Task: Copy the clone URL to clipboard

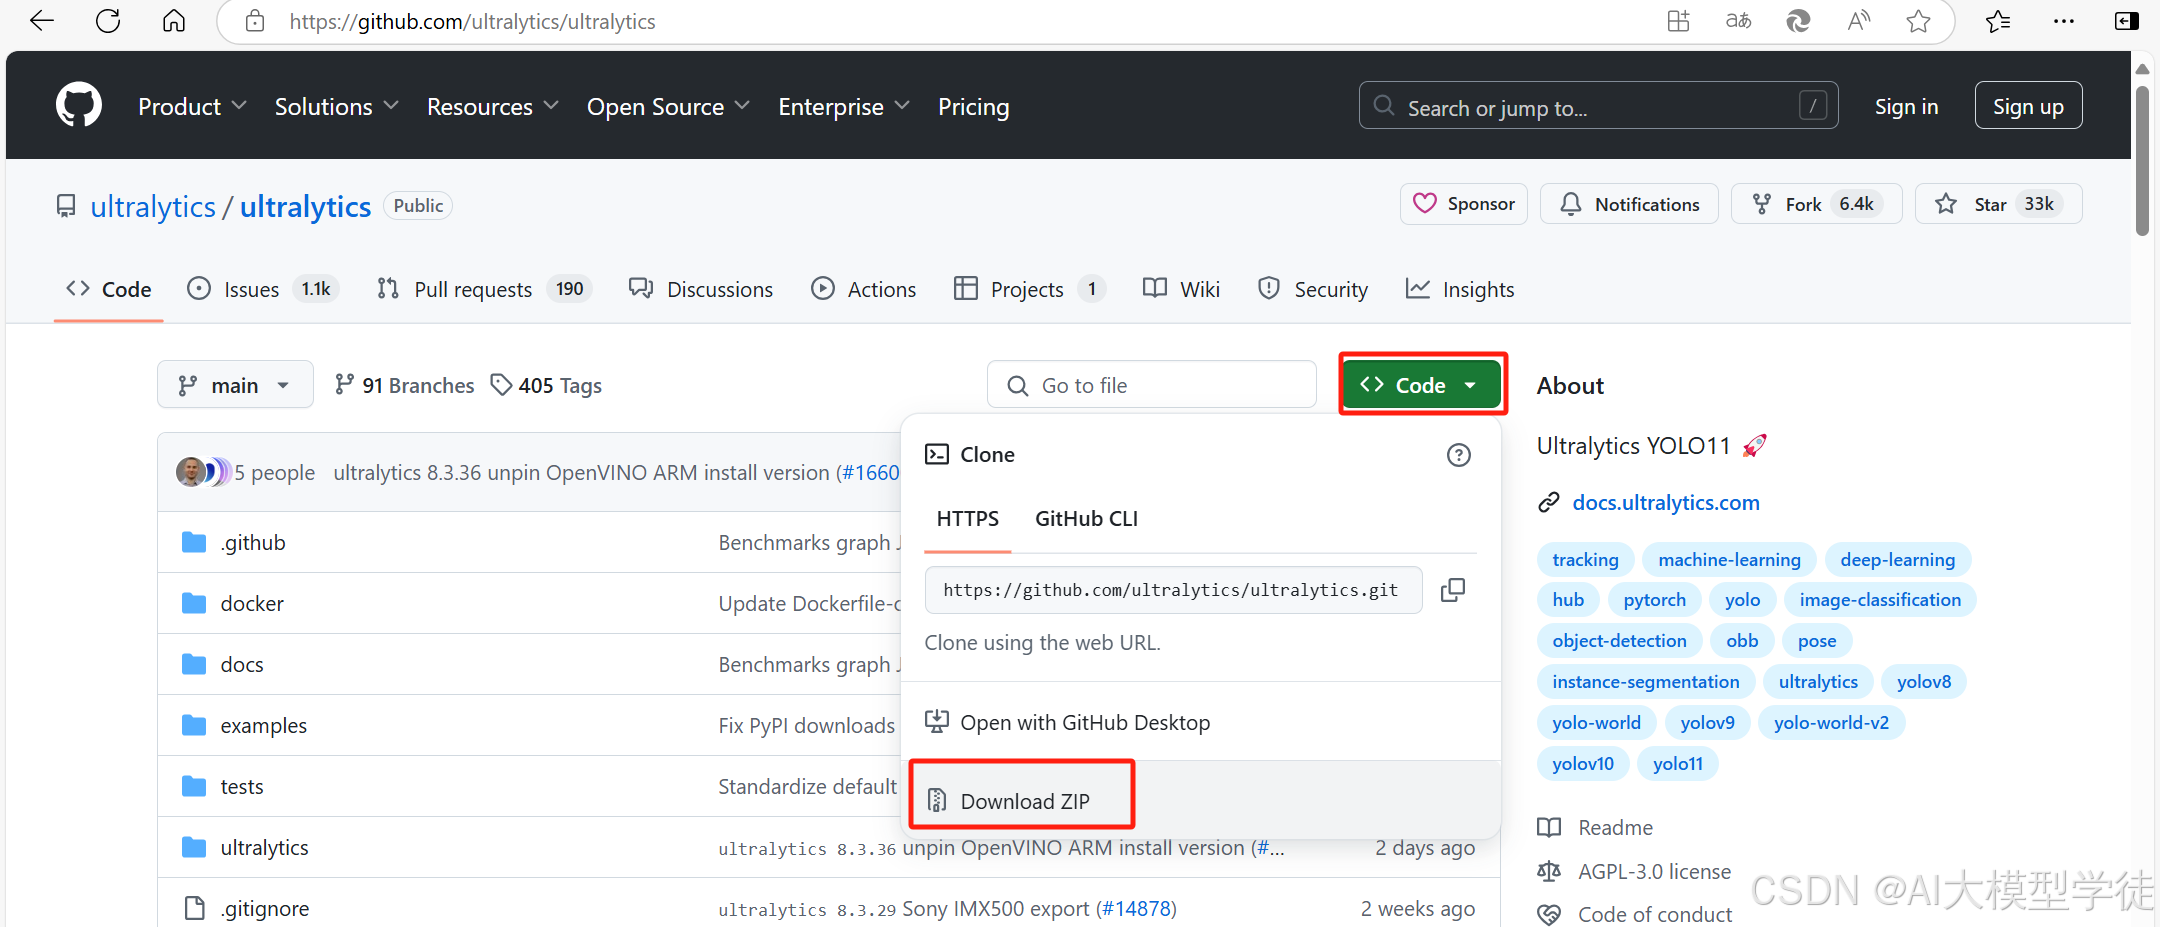Action: point(1453,590)
